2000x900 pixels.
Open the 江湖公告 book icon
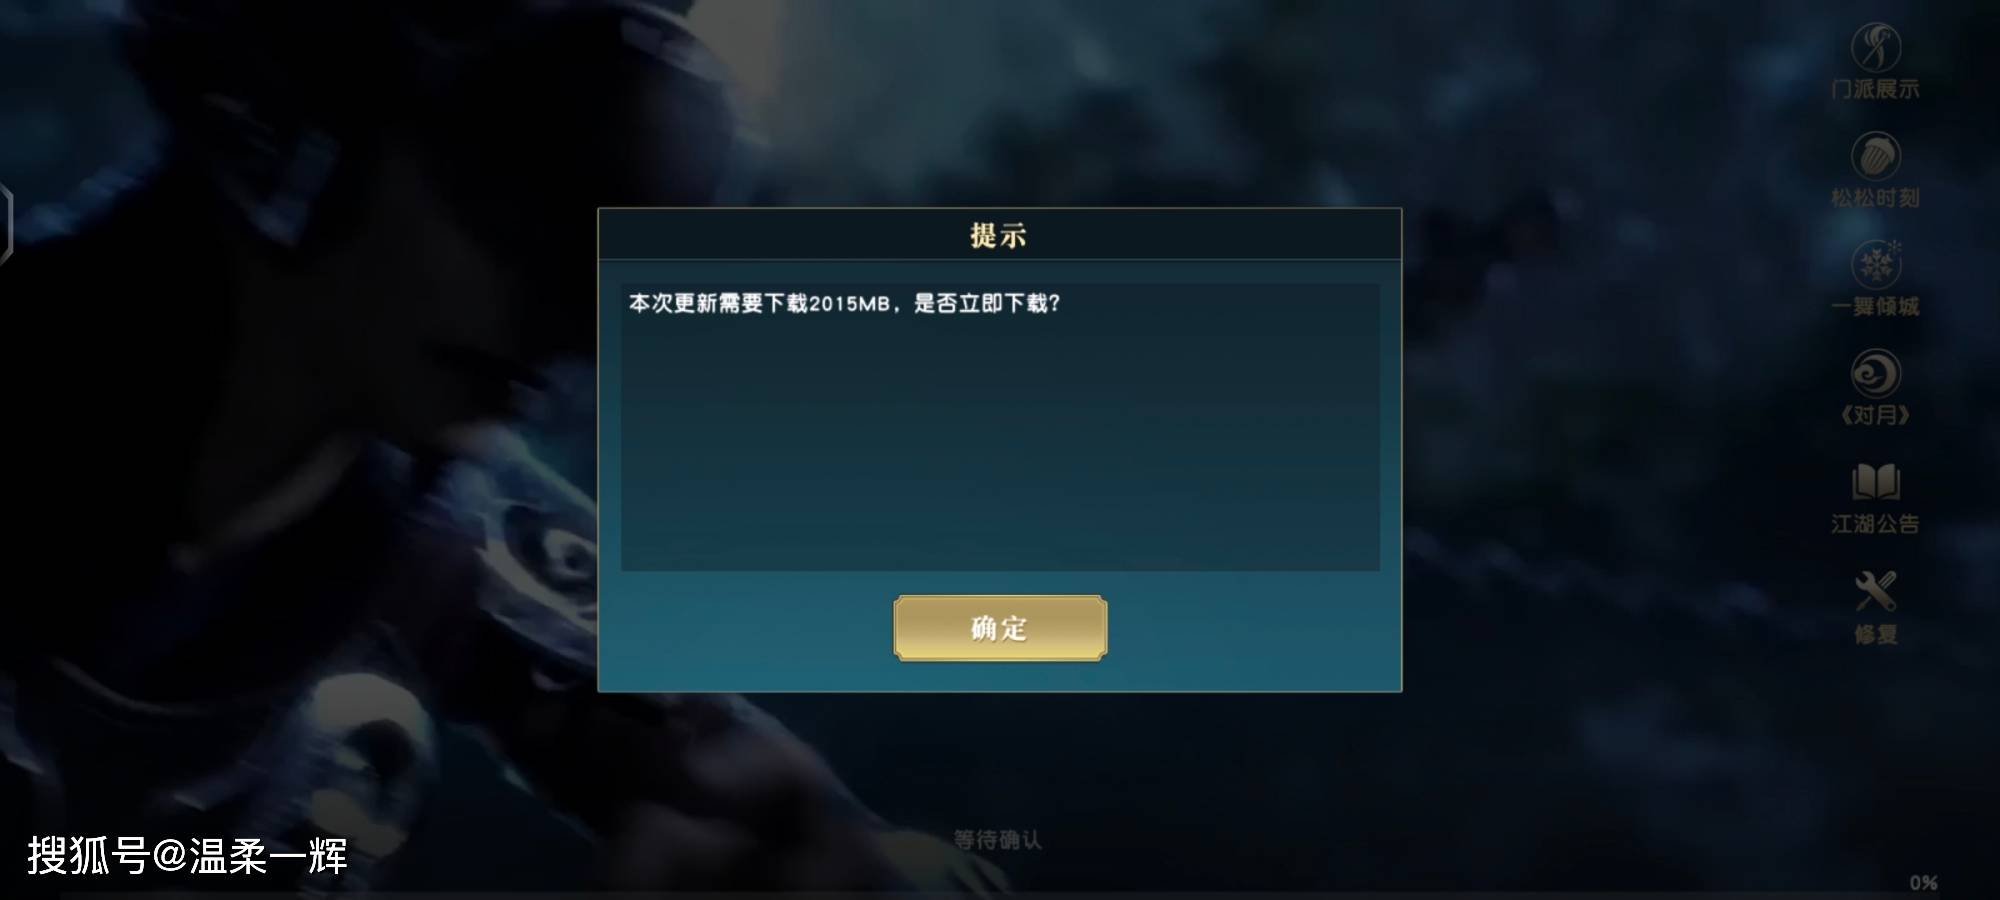(1875, 482)
